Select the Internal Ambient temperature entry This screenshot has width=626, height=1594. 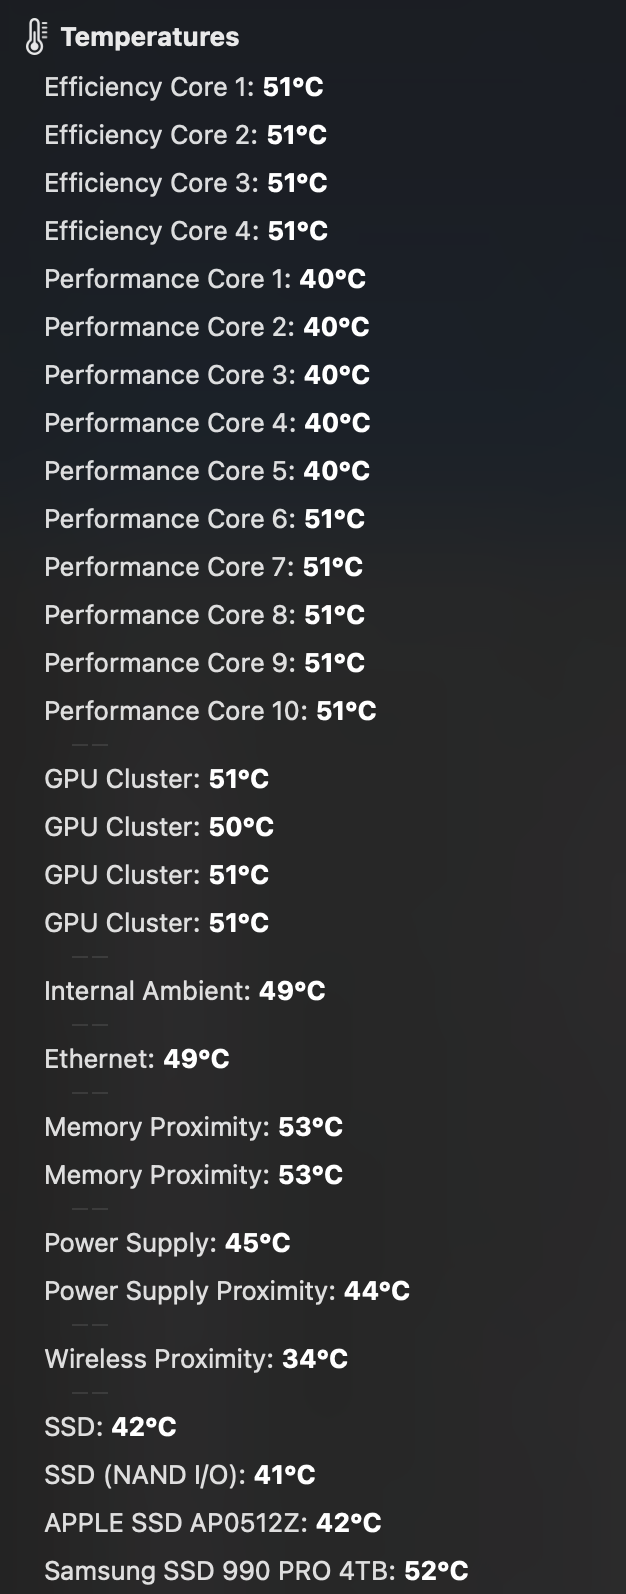[184, 991]
